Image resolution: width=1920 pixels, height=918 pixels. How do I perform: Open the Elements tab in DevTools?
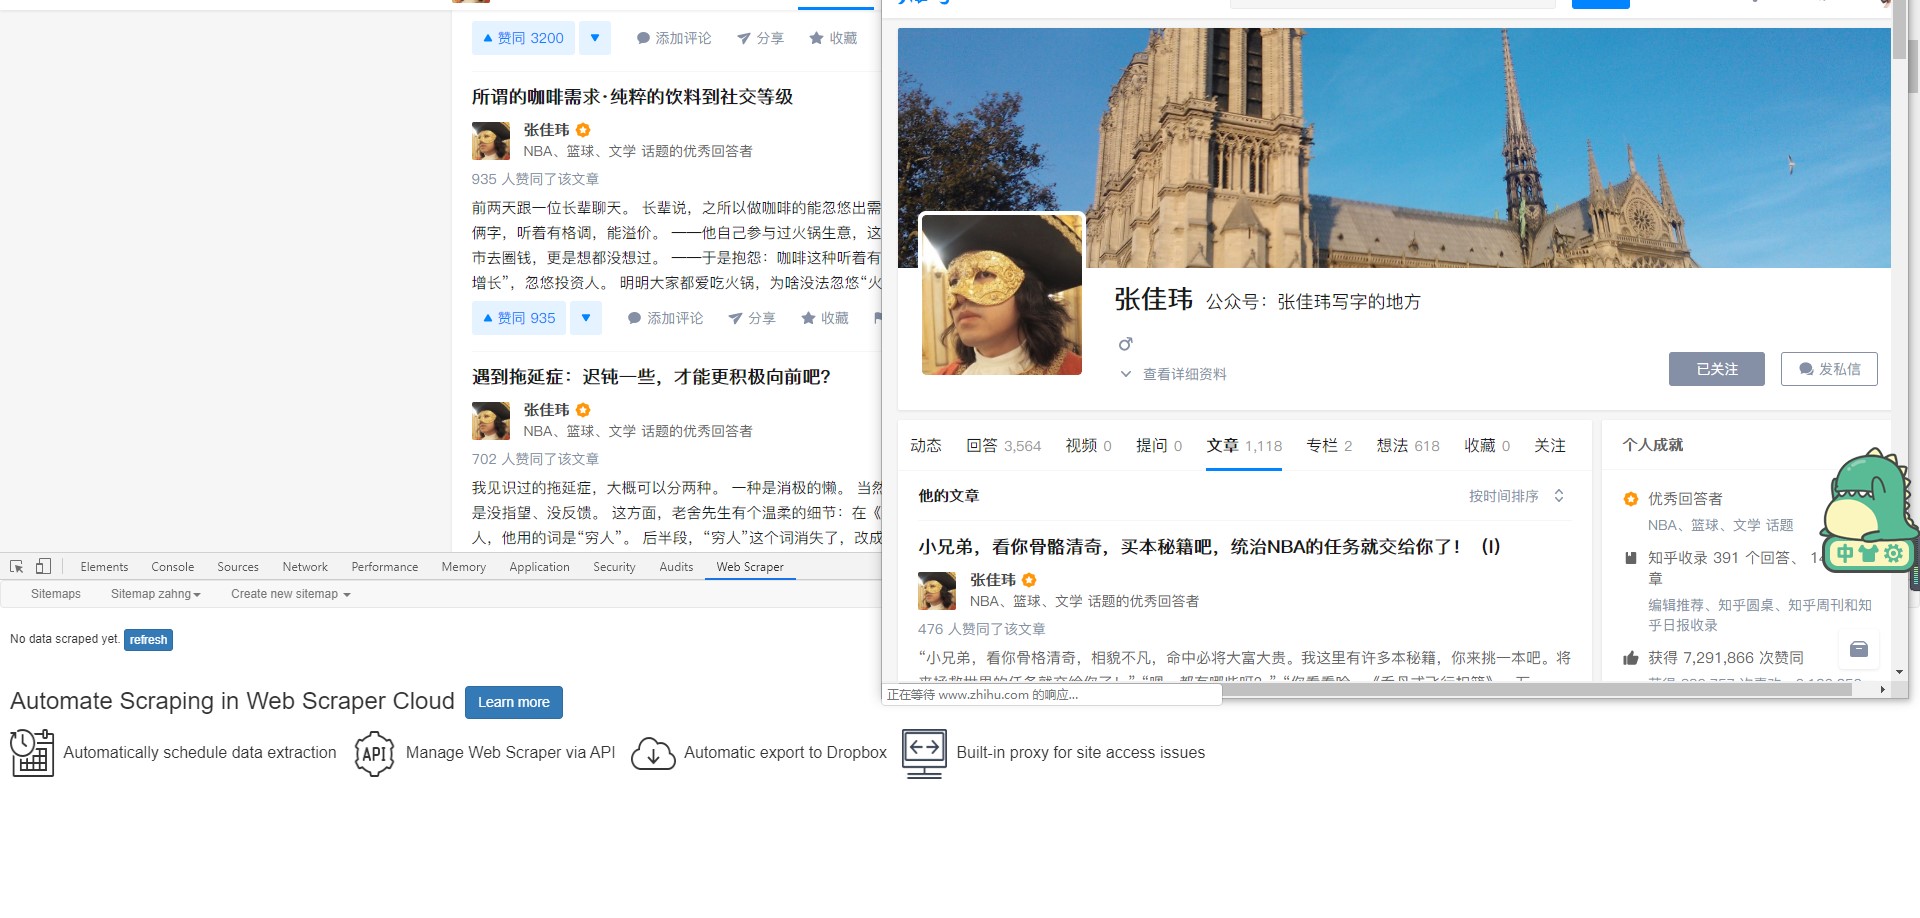(104, 567)
